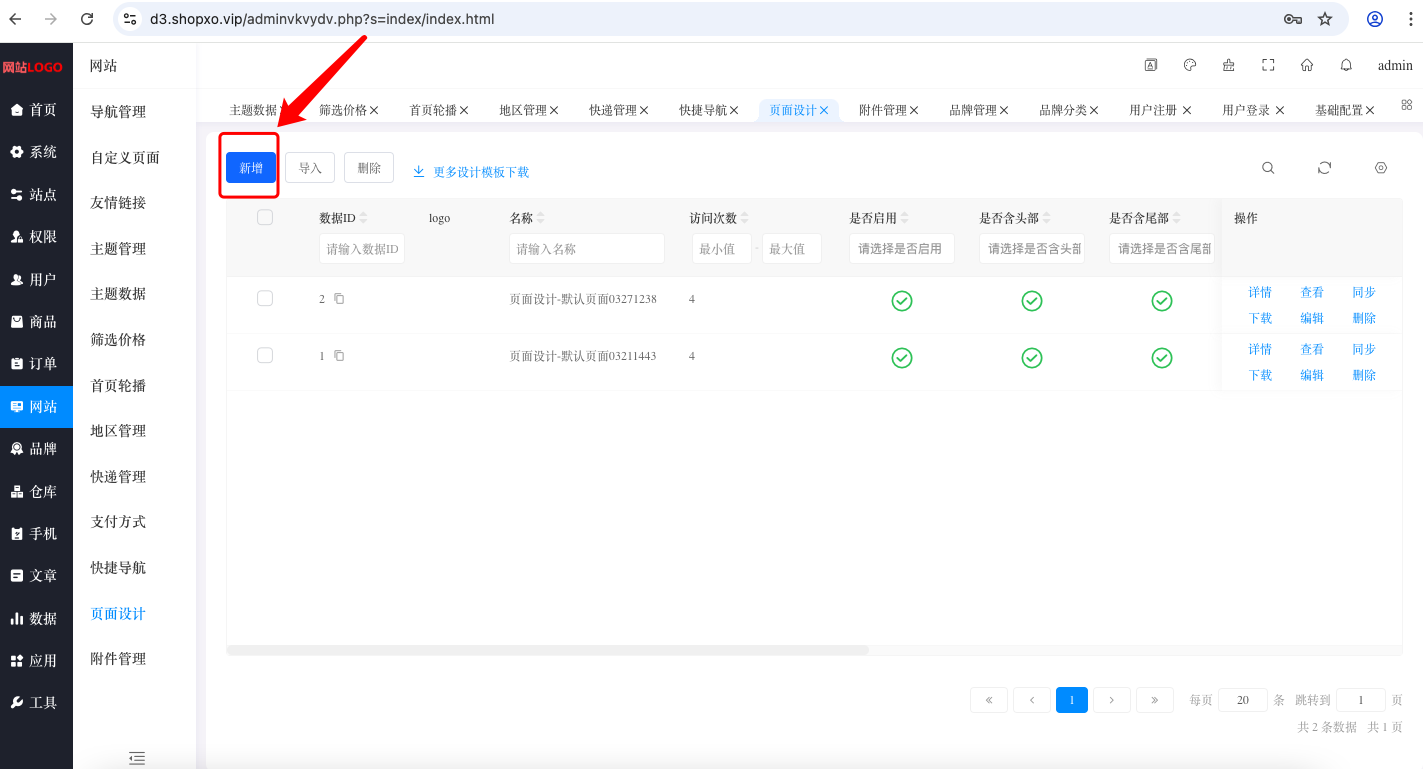Close the 页面设计 tab with X

(x=824, y=110)
